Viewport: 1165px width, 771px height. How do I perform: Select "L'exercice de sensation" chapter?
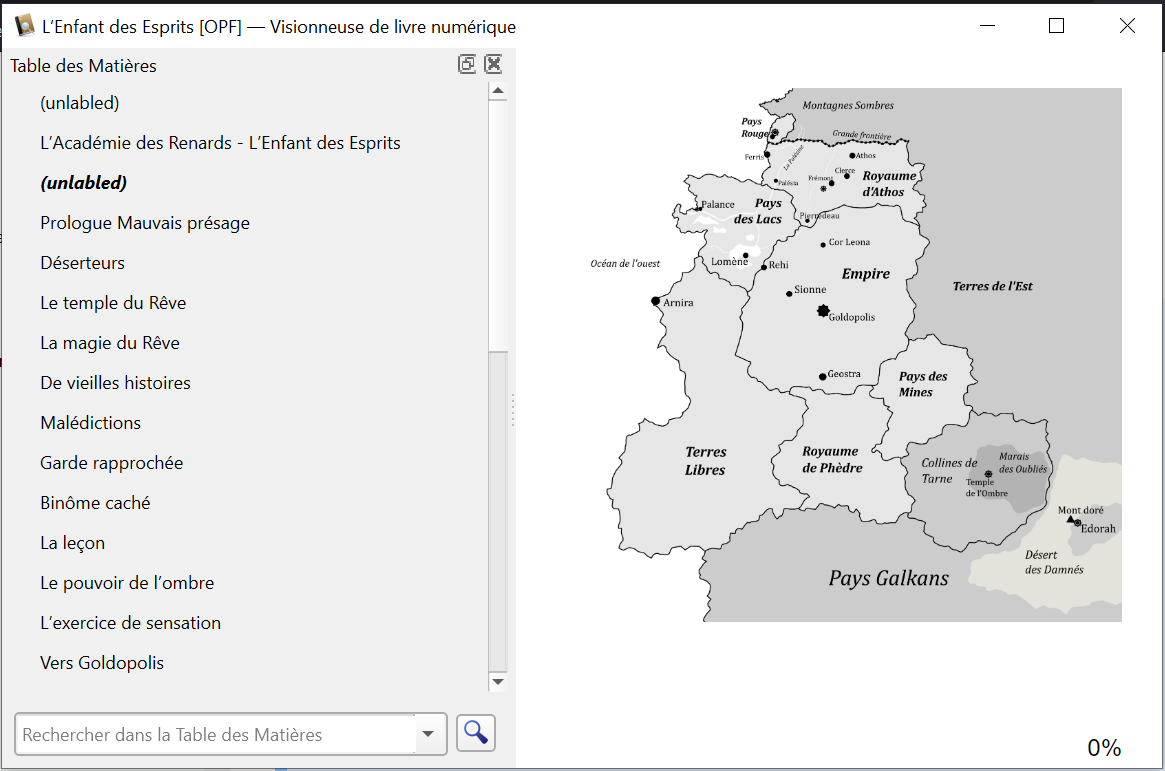130,622
